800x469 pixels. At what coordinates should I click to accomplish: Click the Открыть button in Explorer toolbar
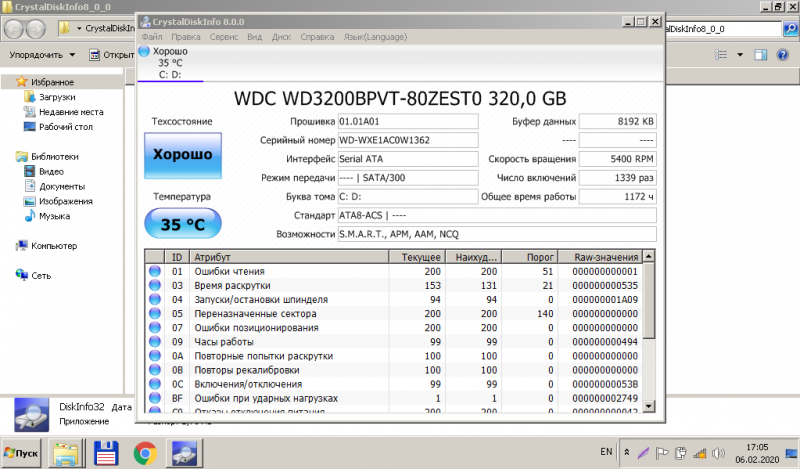point(112,55)
